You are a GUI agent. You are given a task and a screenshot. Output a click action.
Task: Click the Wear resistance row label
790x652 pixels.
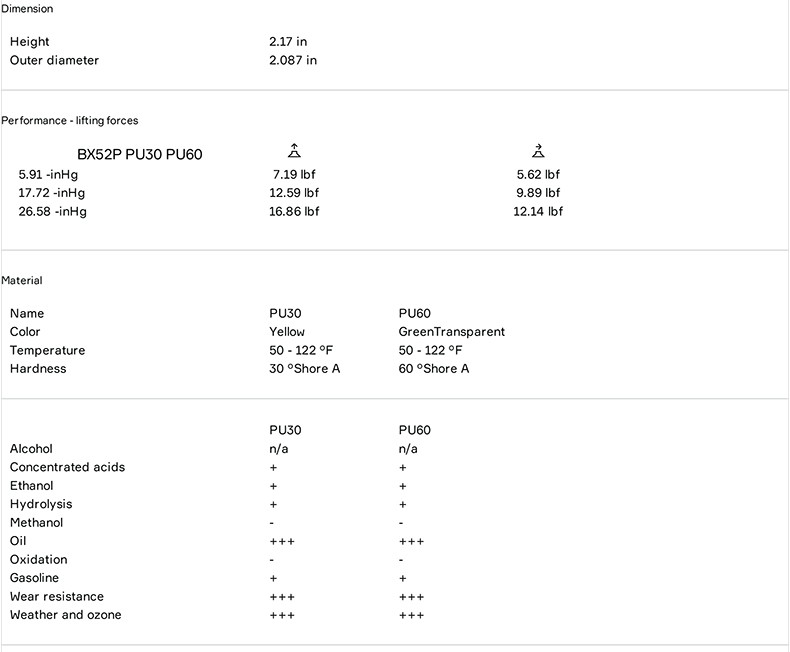click(x=57, y=597)
